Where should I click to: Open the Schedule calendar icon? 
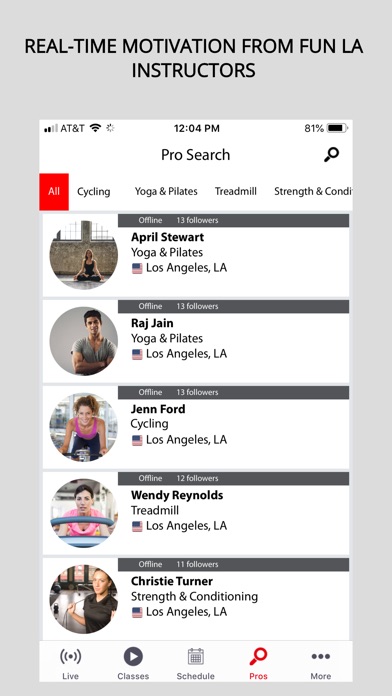[x=196, y=656]
